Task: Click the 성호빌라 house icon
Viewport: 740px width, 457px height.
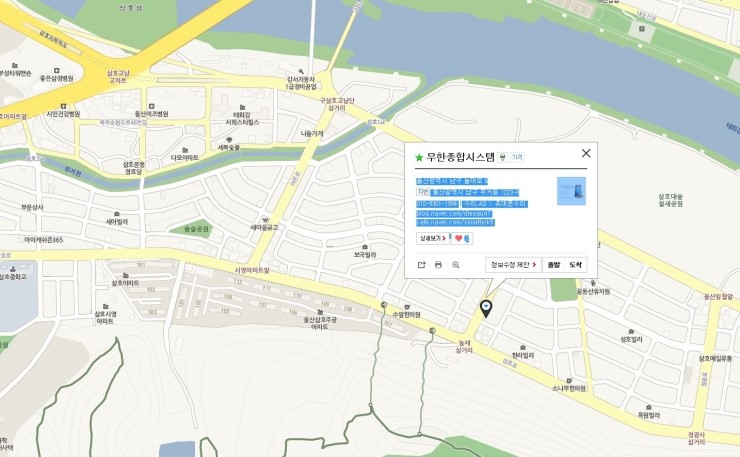Action: (631, 331)
